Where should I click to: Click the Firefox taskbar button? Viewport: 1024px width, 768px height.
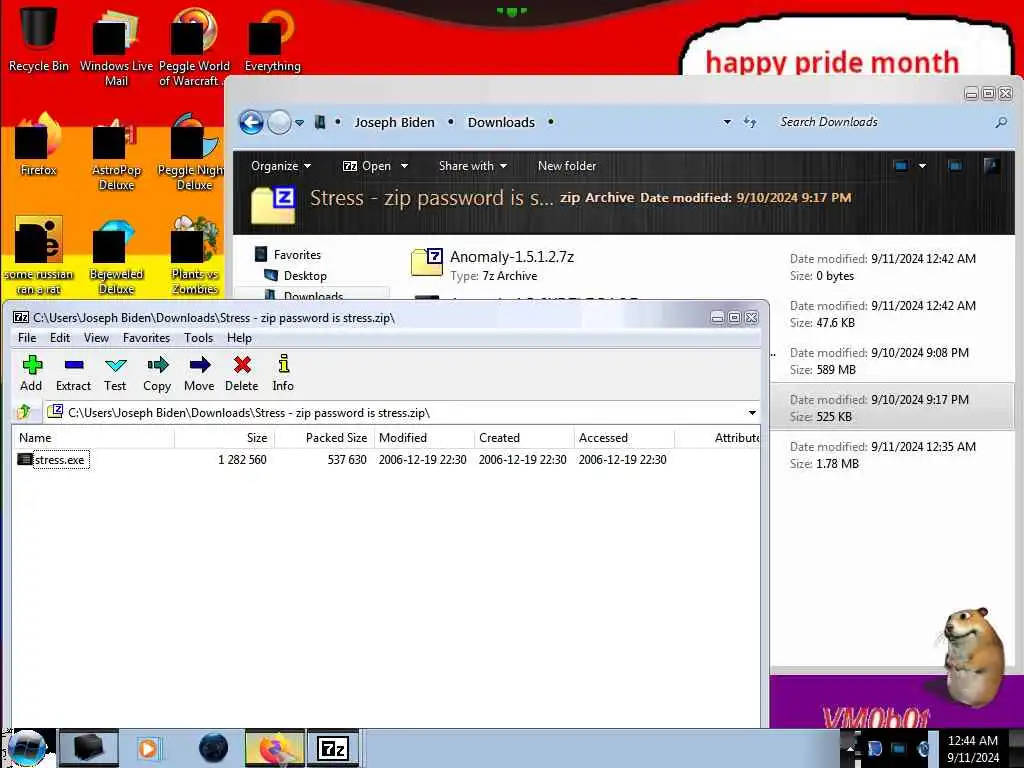click(275, 748)
